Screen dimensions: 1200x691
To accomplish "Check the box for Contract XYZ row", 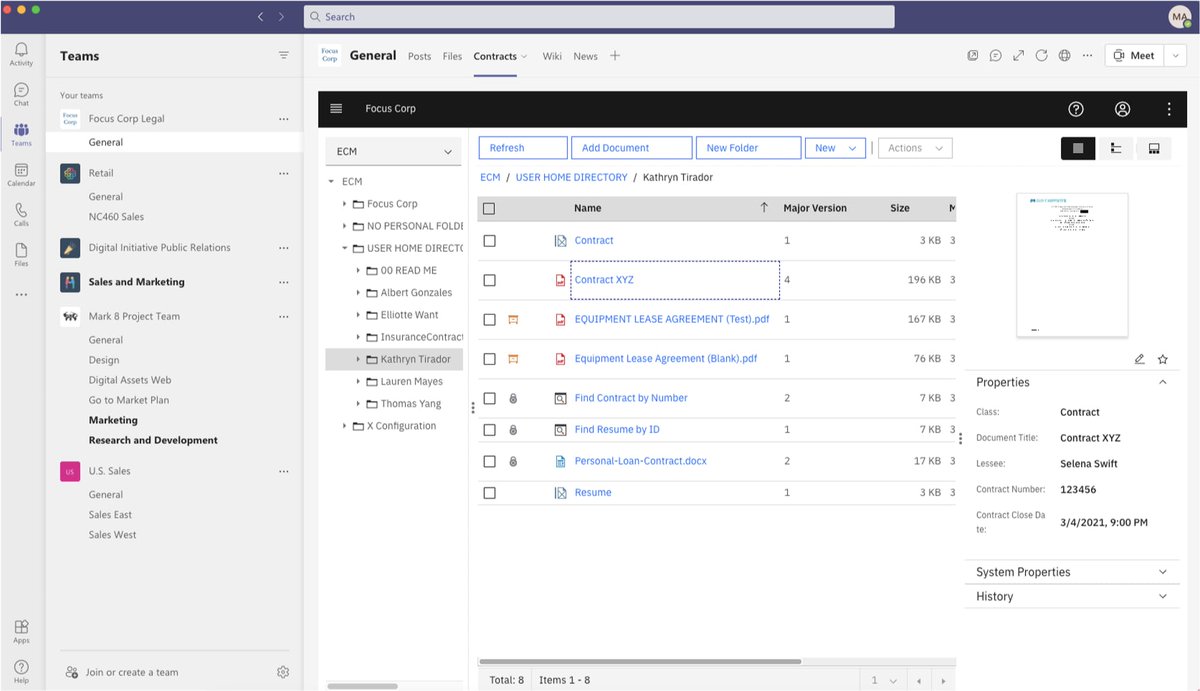I will click(489, 281).
